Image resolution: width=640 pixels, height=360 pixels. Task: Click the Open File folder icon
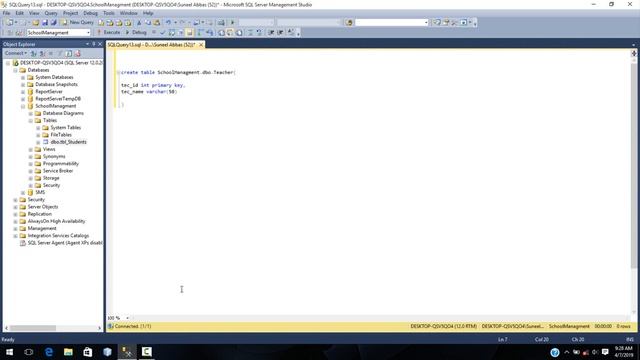click(36, 22)
